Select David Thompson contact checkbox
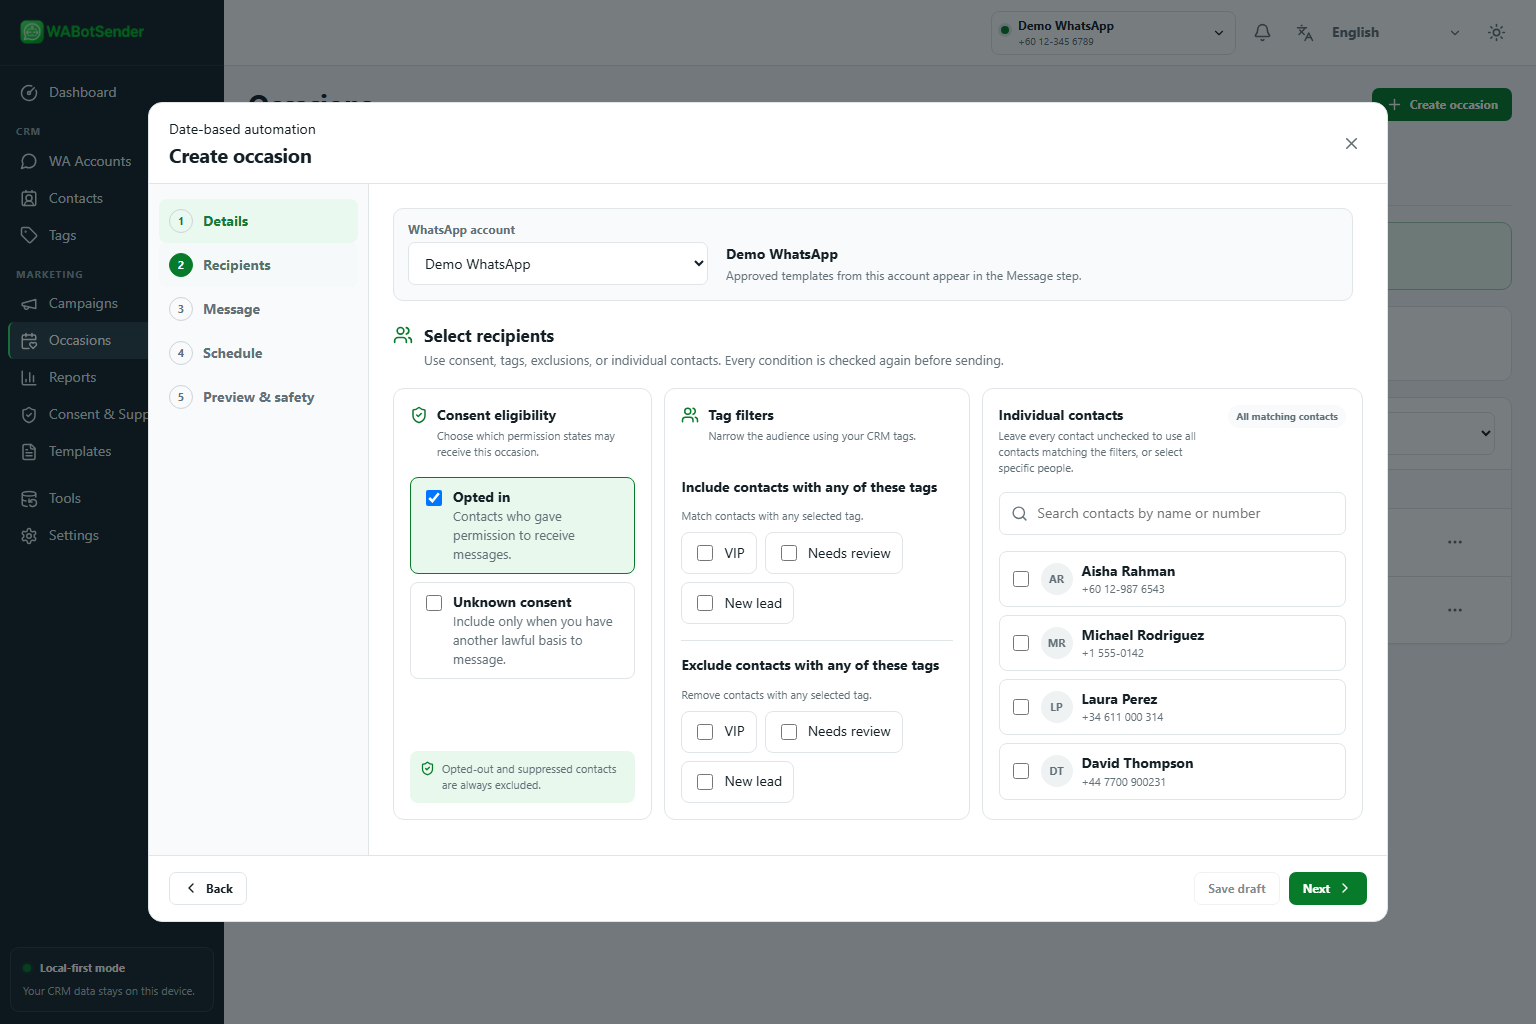The height and width of the screenshot is (1024, 1536). click(1021, 771)
